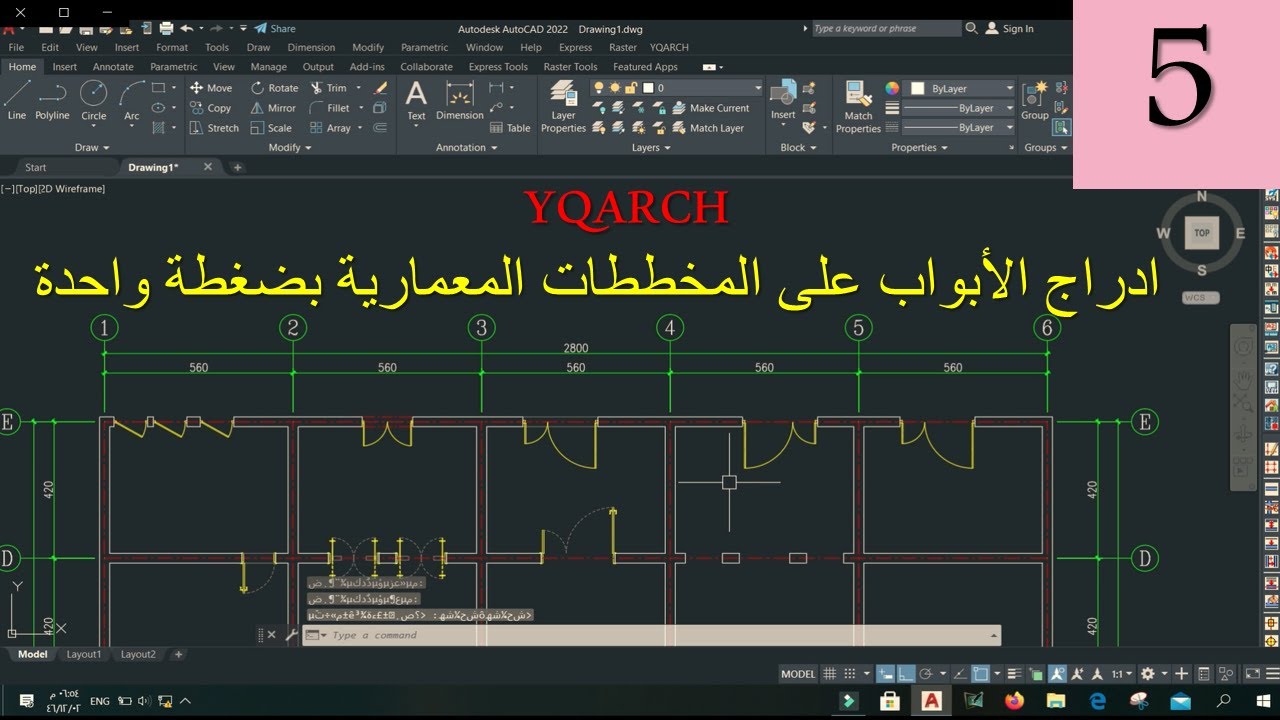The width and height of the screenshot is (1280, 720).
Task: Click the command line input
Action: [650, 635]
